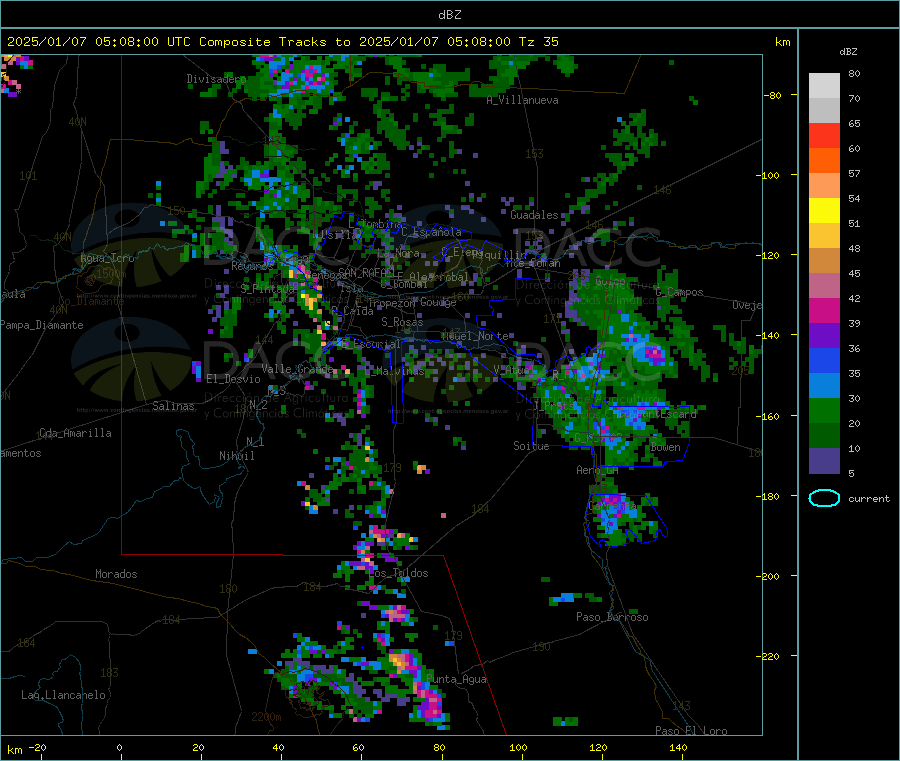Click the 'Soitue' location label
The height and width of the screenshot is (761, 900).
531,445
